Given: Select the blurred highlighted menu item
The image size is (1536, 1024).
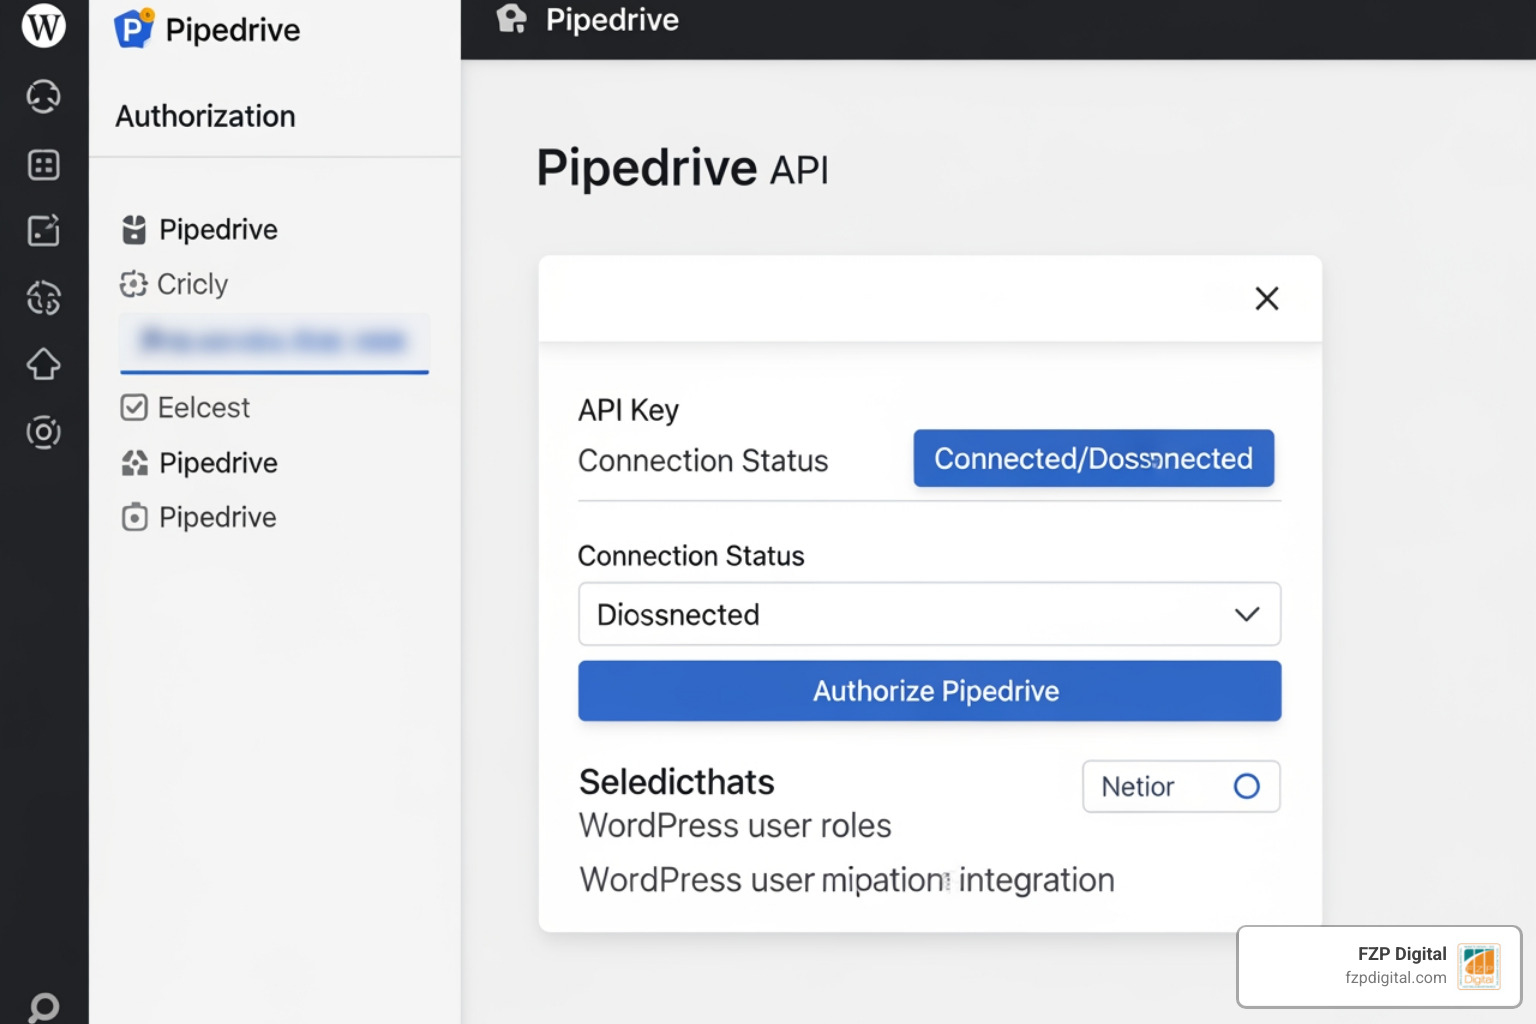Looking at the screenshot, I should pos(274,342).
